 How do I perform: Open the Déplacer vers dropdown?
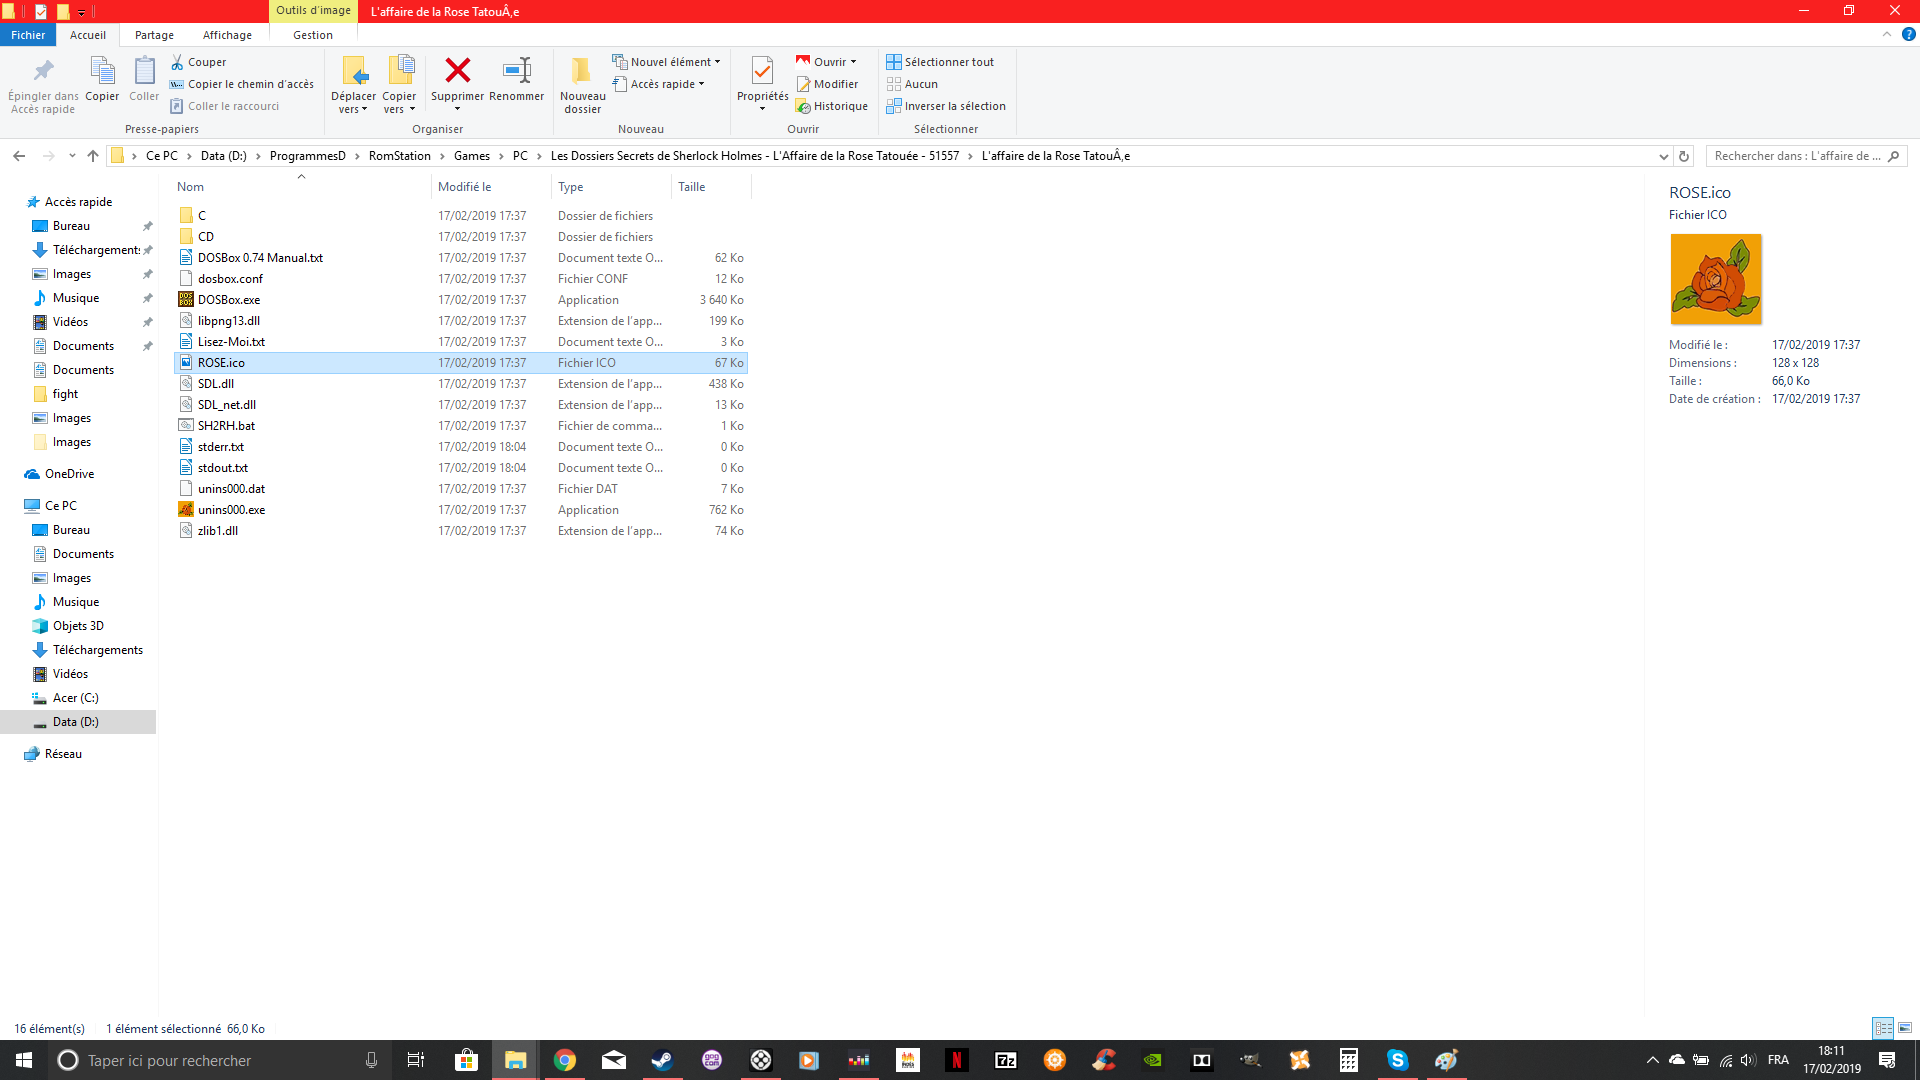tap(353, 103)
